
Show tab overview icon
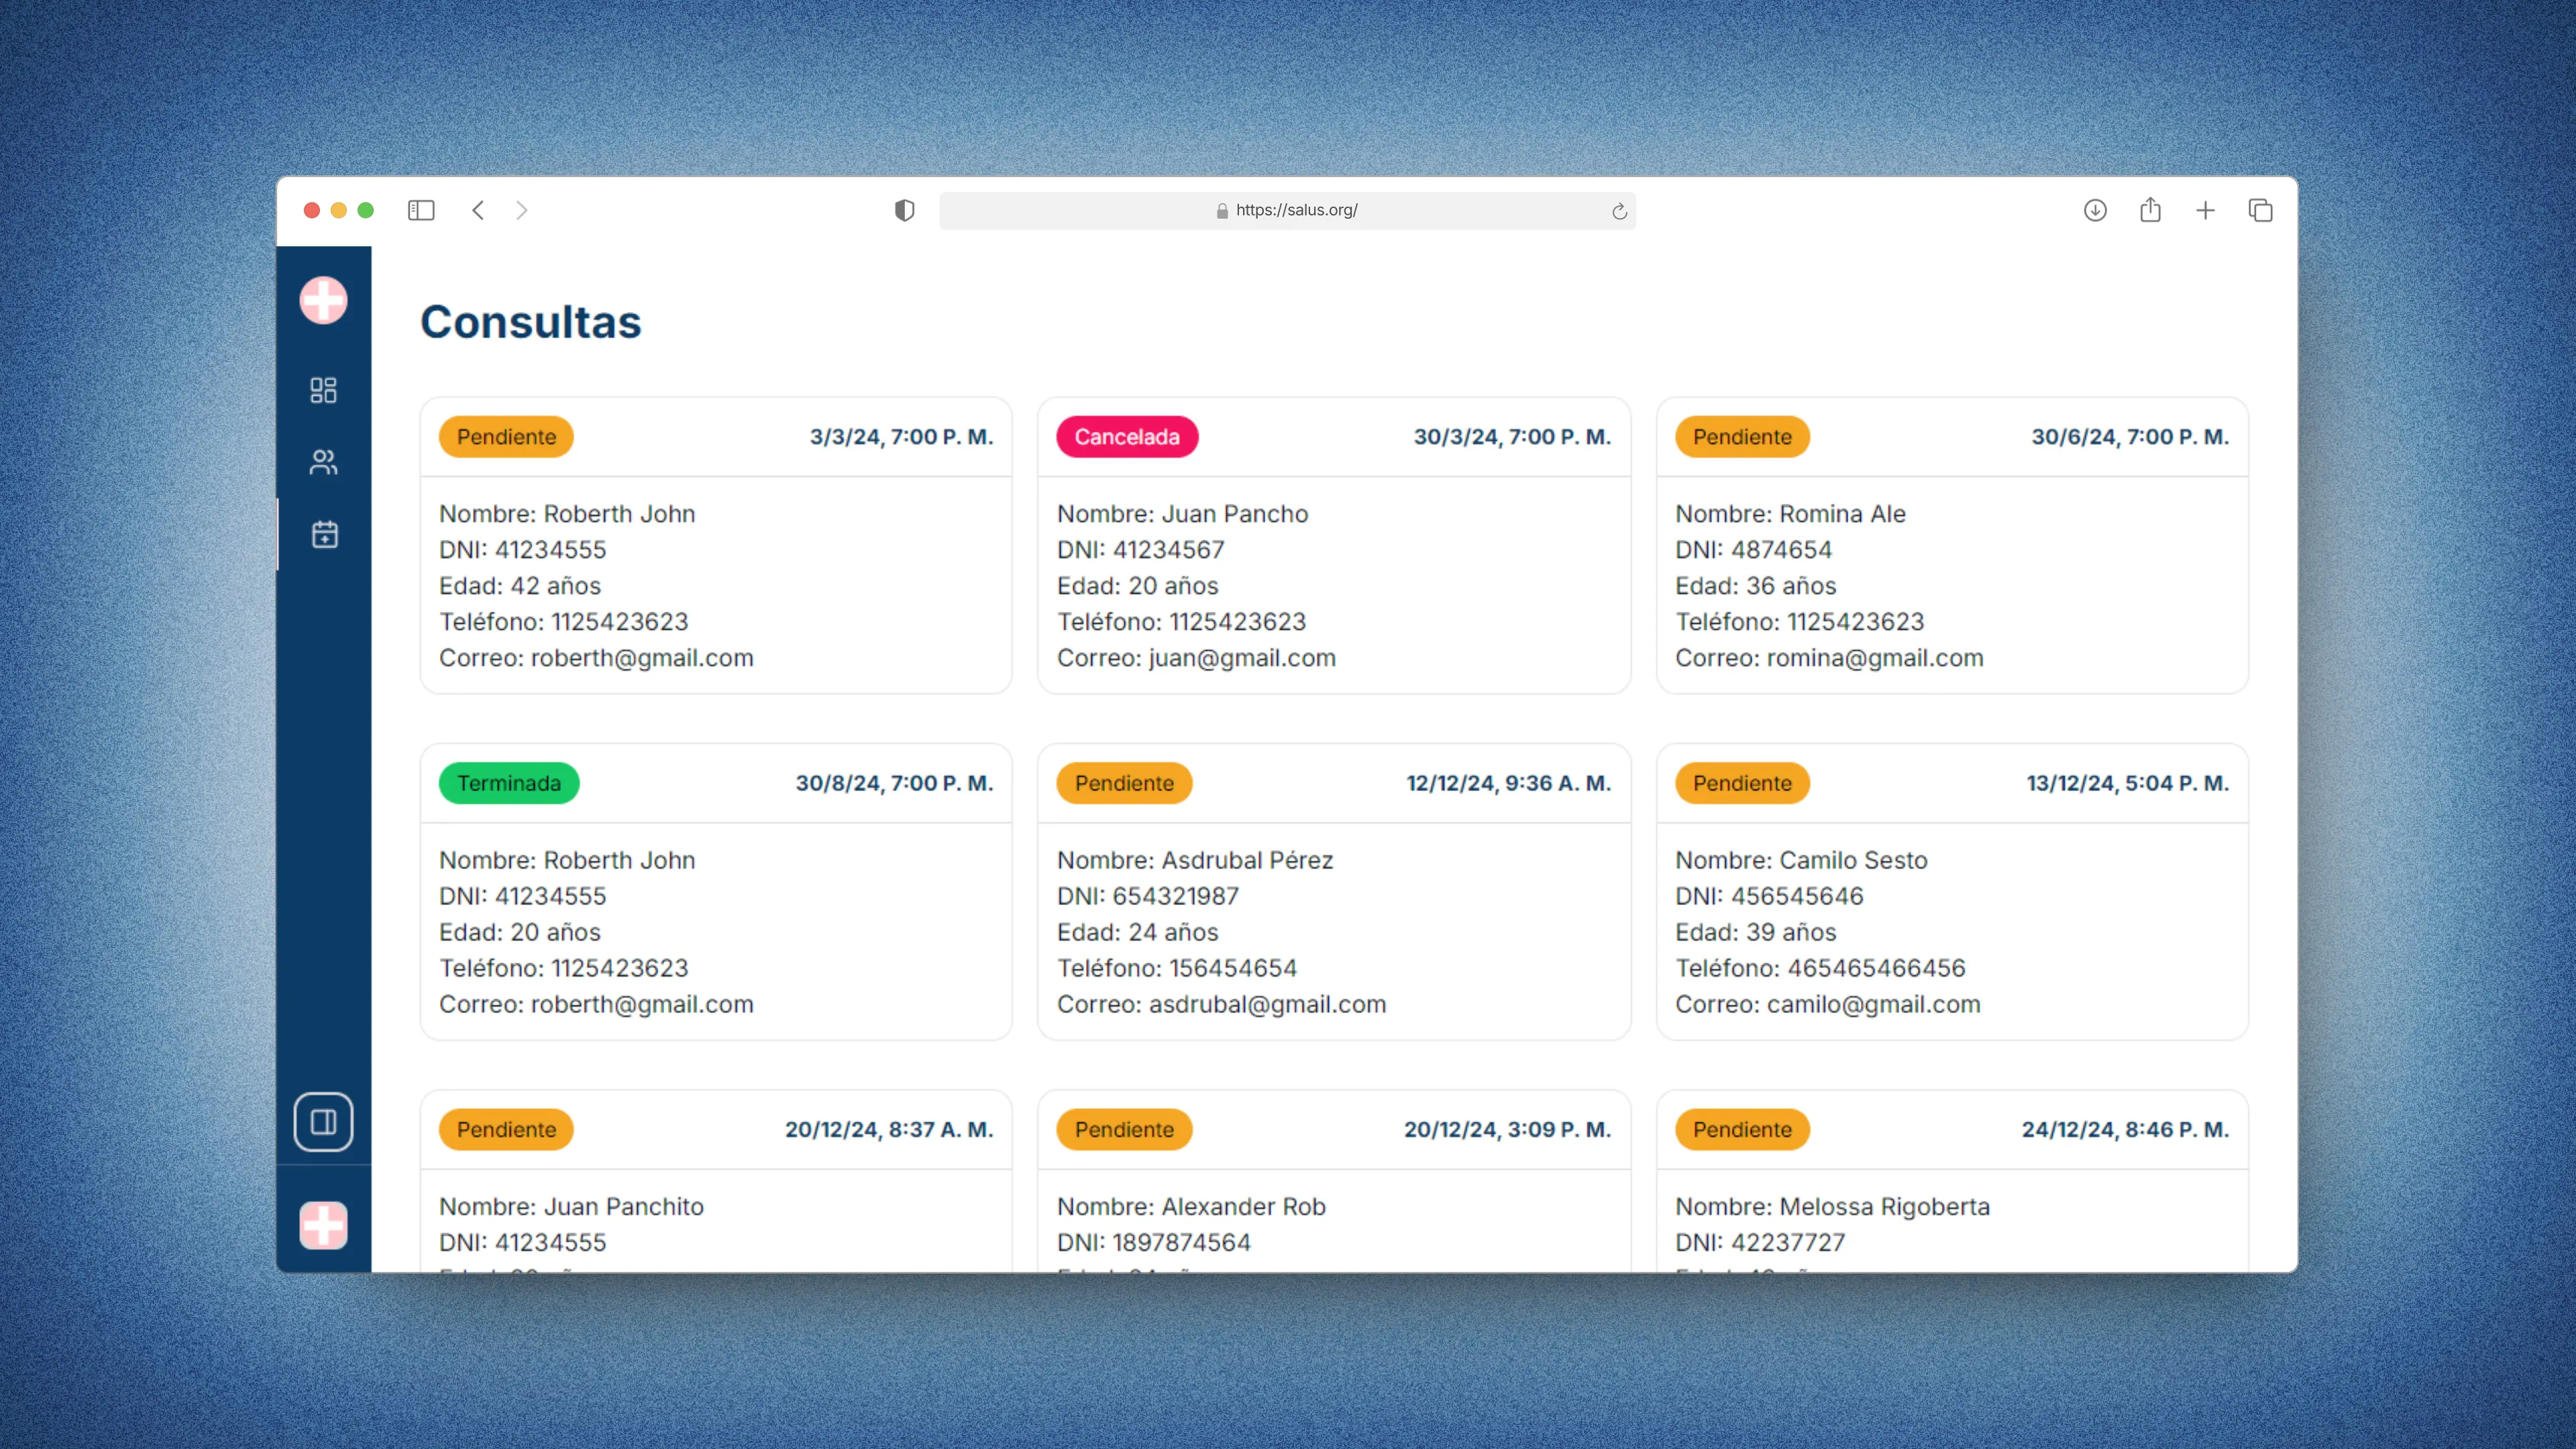pos(2260,210)
